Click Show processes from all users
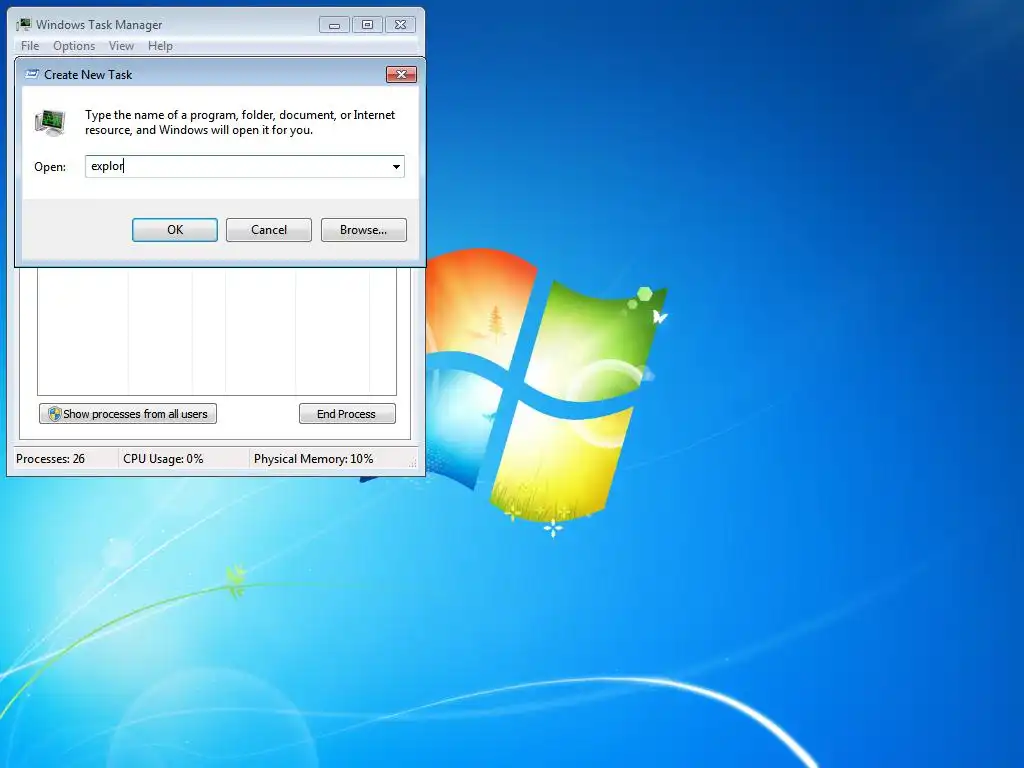Image resolution: width=1024 pixels, height=768 pixels. point(128,414)
